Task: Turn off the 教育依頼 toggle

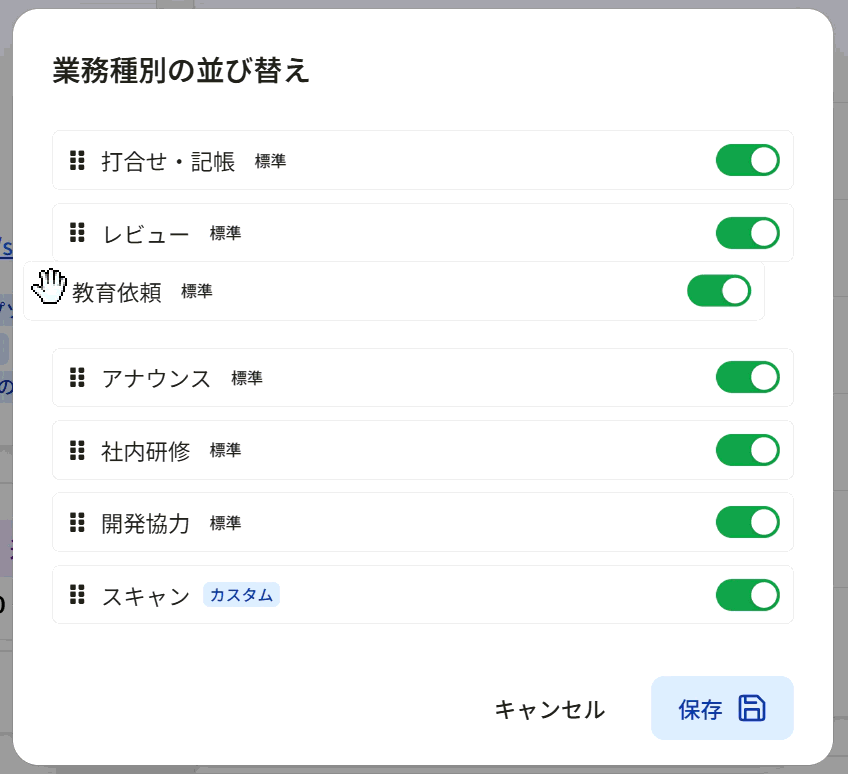Action: click(719, 291)
